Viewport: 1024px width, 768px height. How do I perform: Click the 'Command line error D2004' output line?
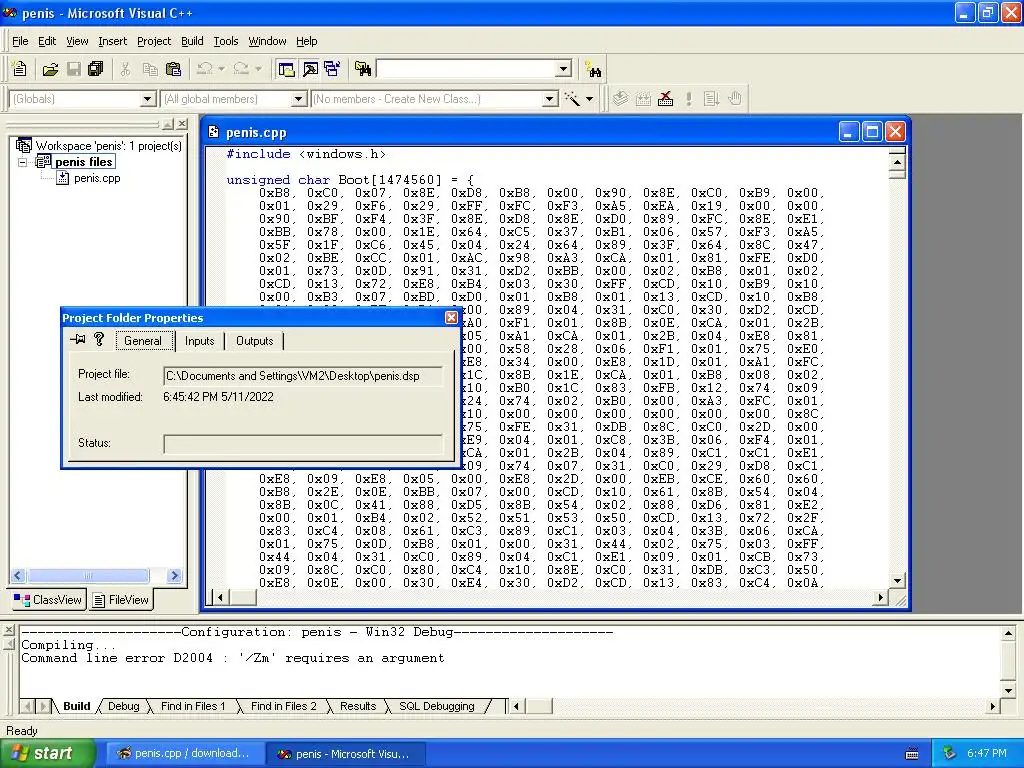pos(232,658)
